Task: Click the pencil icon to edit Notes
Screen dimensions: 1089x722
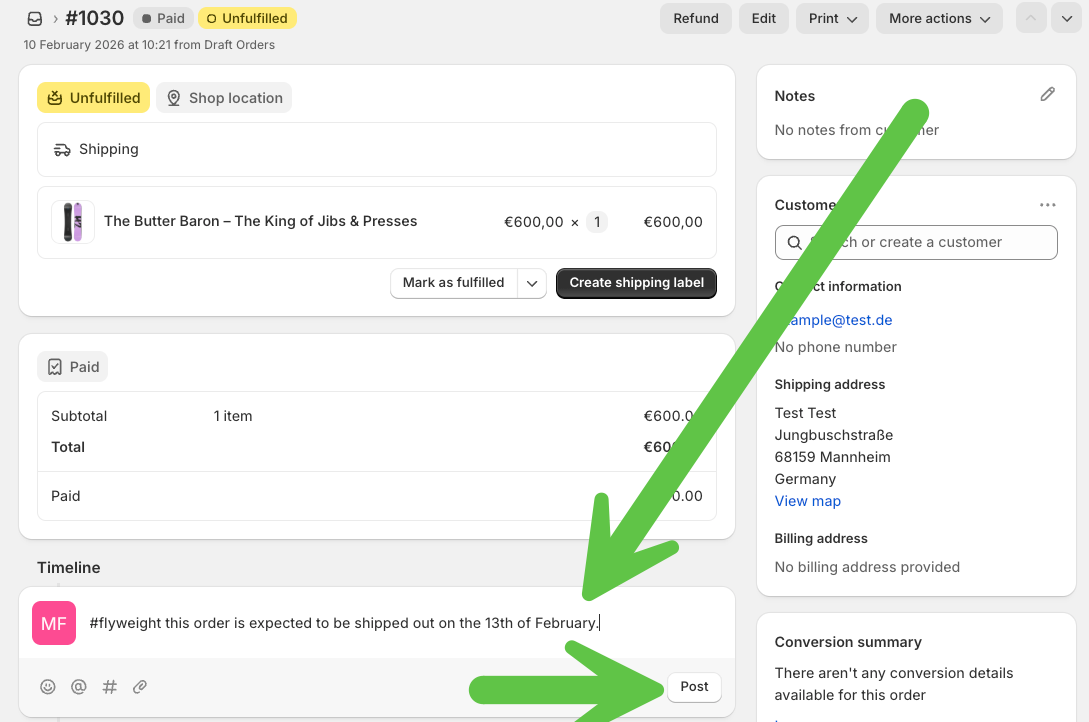Action: (1047, 94)
